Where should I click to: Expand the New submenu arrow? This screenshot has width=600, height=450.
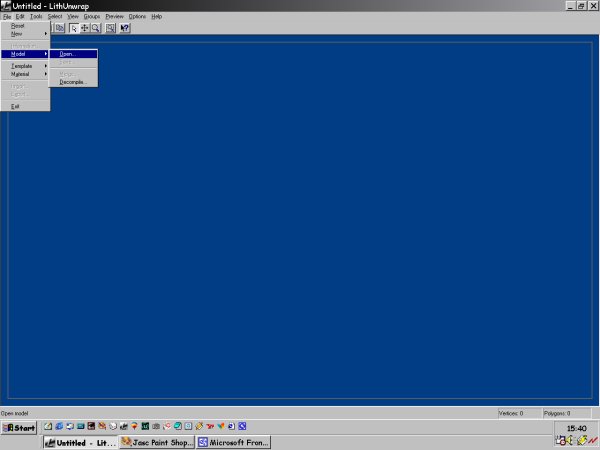pyautogui.click(x=46, y=34)
